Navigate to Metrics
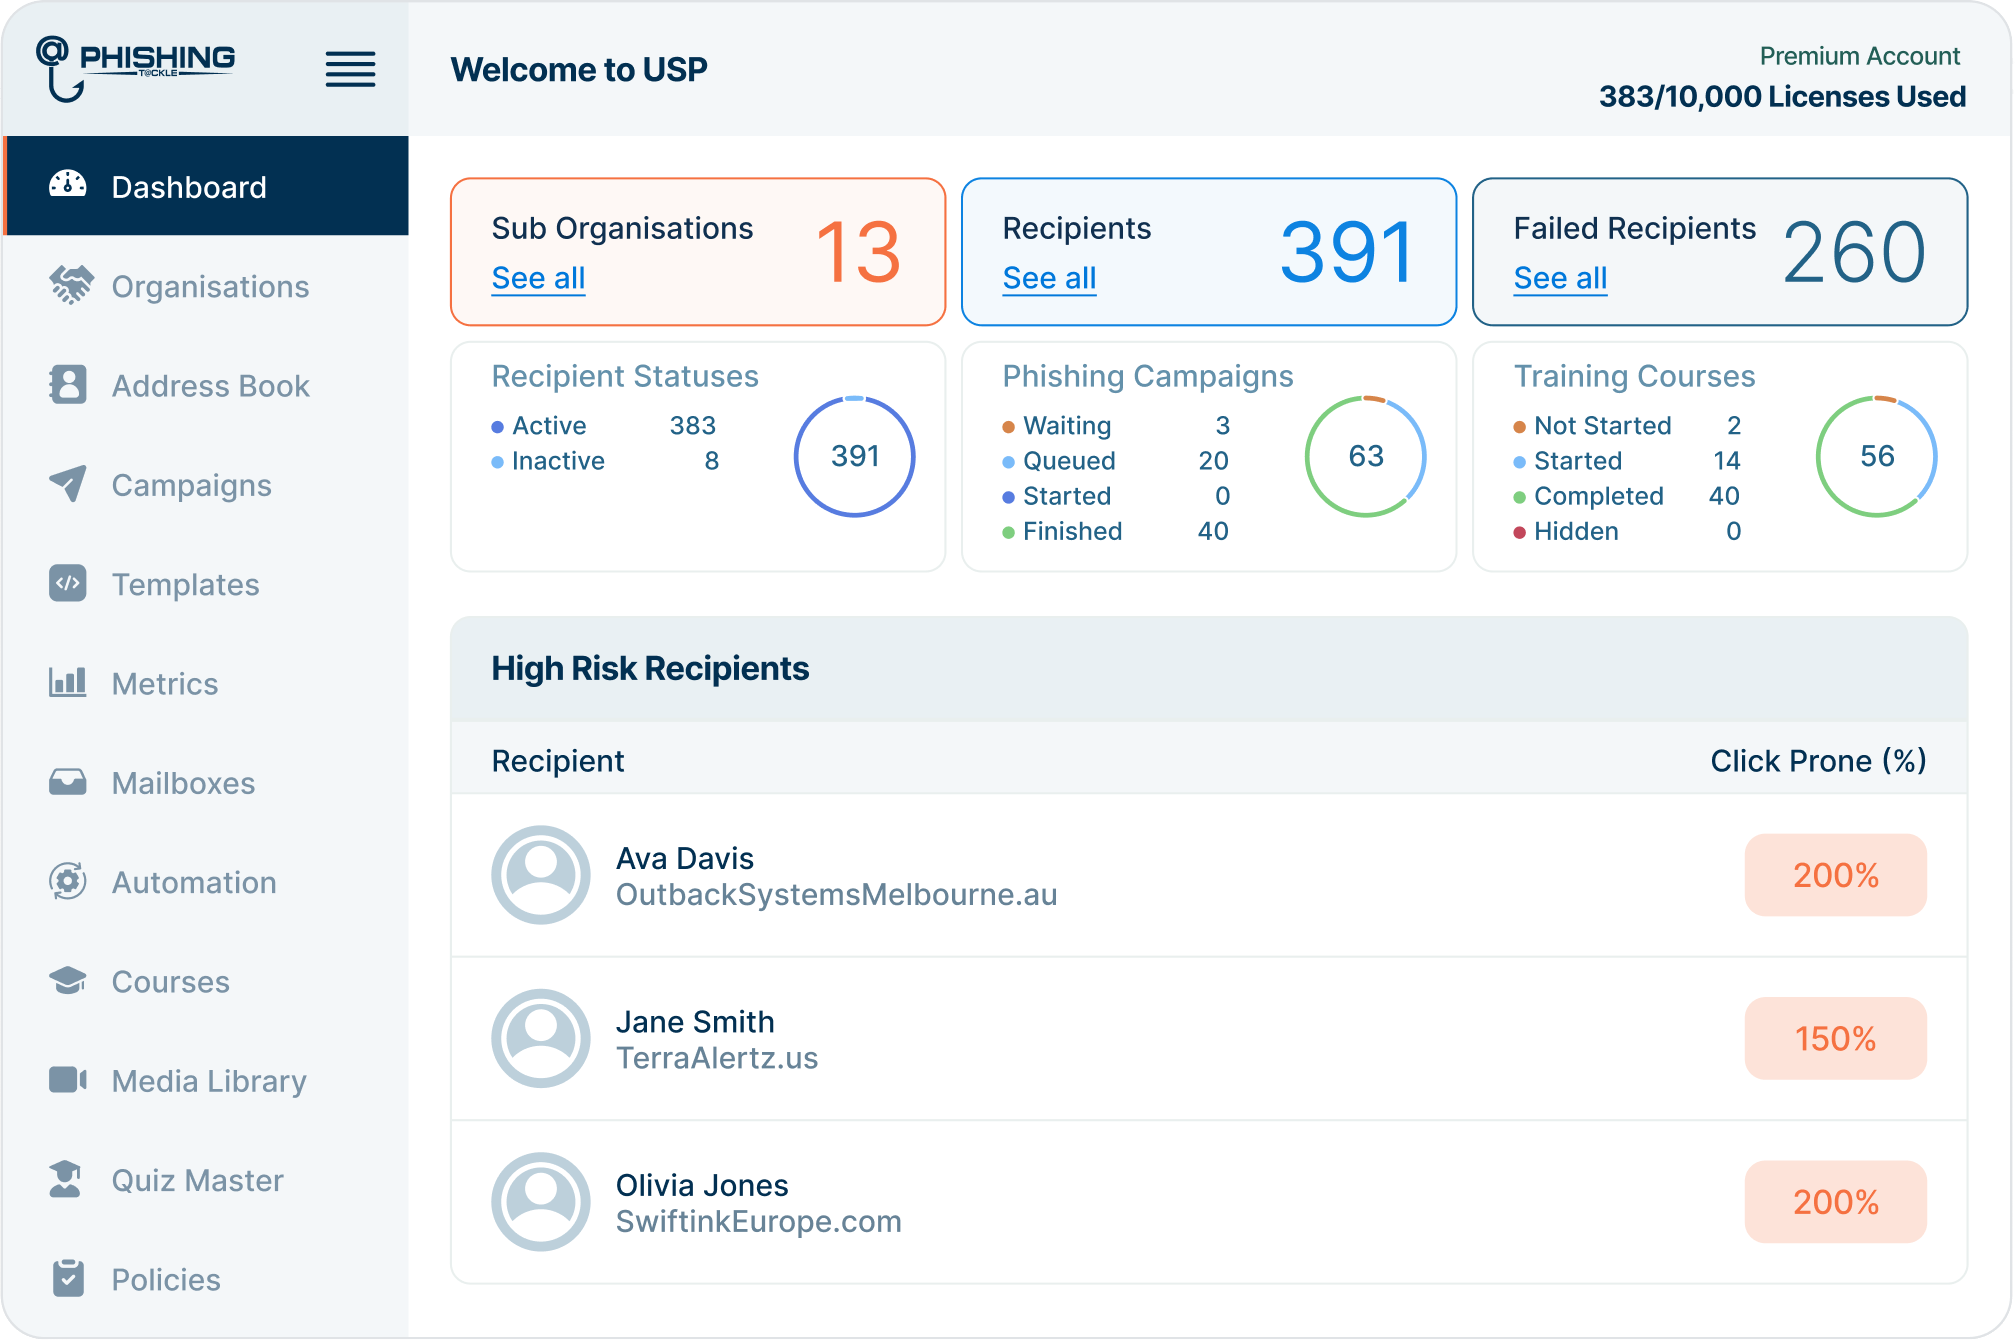Image resolution: width=2015 pixels, height=1340 pixels. click(x=206, y=683)
